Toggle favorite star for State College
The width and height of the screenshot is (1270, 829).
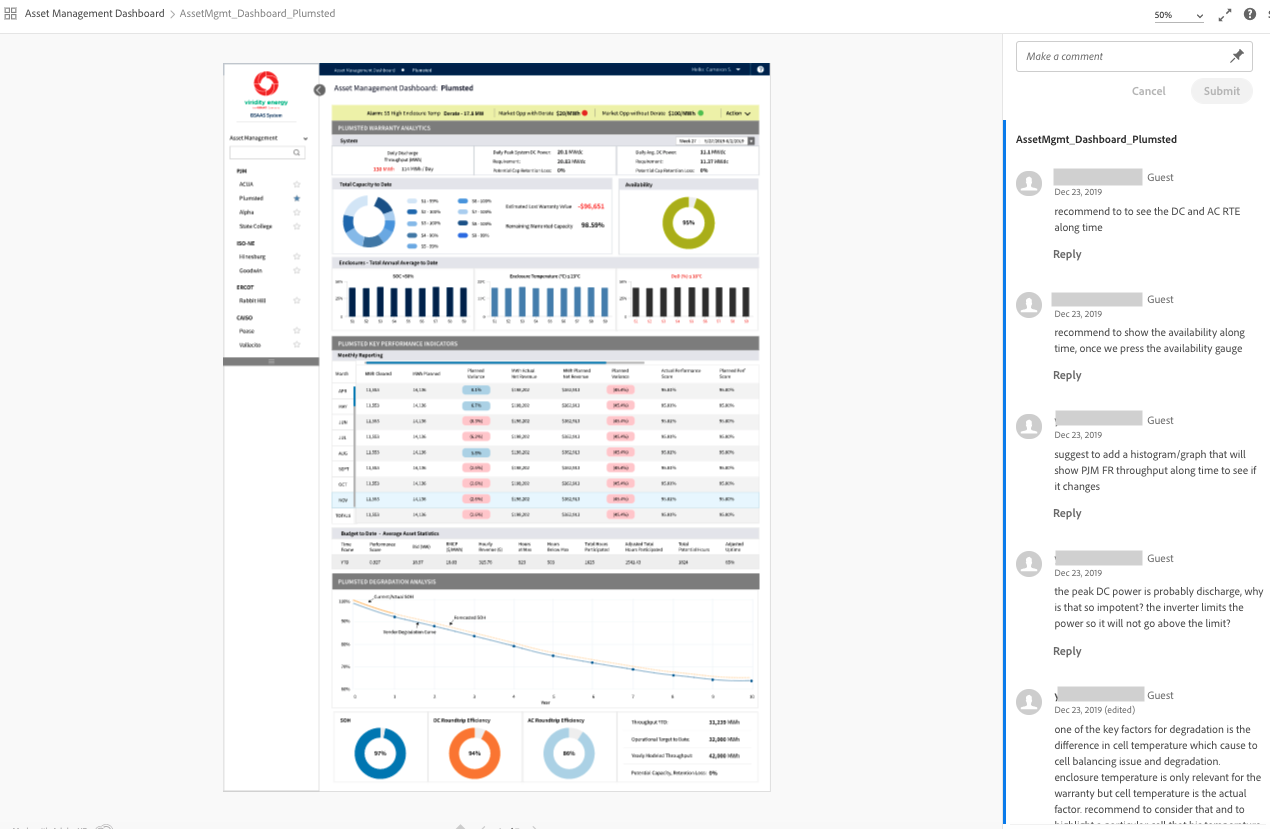point(297,227)
